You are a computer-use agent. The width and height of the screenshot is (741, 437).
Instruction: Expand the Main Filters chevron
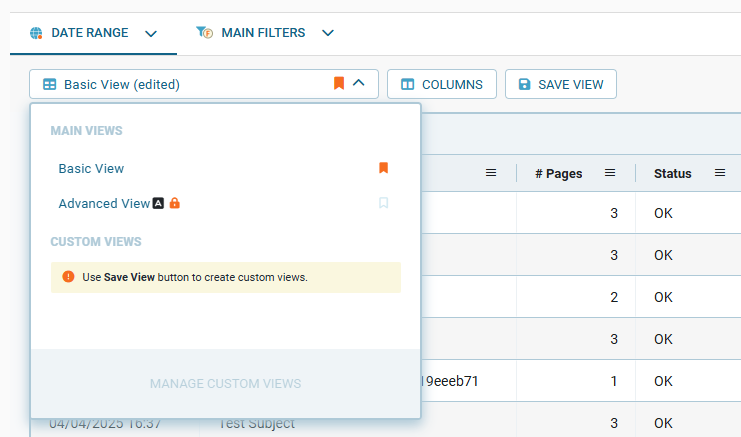tap(327, 33)
